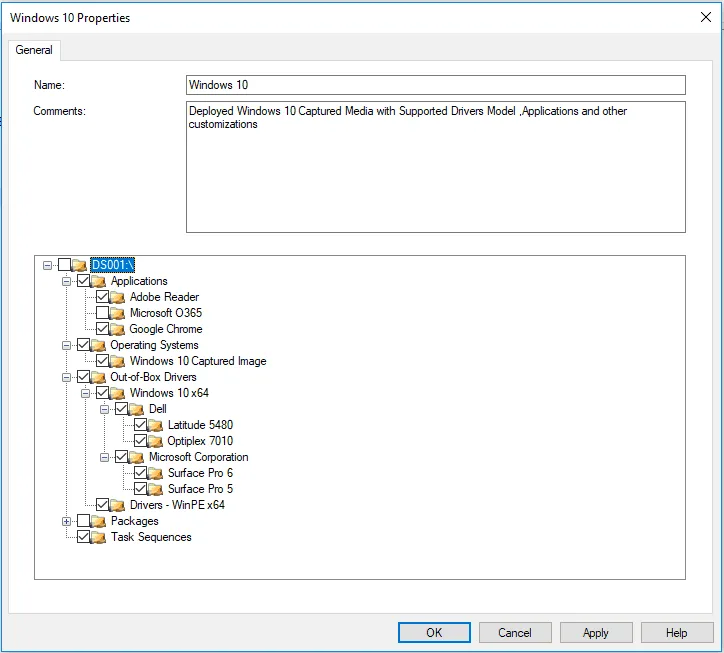Check the DS001 root checkbox

(x=65, y=265)
